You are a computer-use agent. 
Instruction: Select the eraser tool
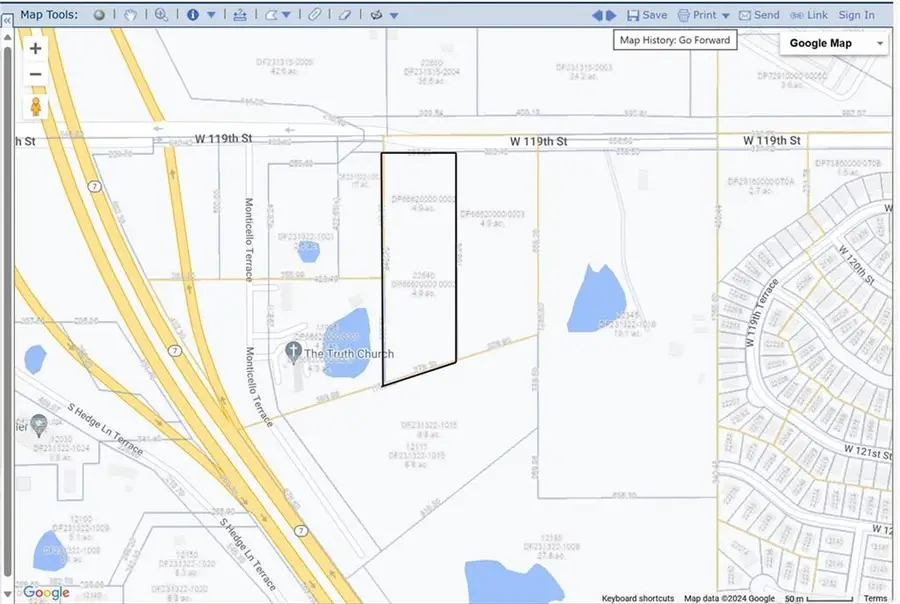coord(345,15)
